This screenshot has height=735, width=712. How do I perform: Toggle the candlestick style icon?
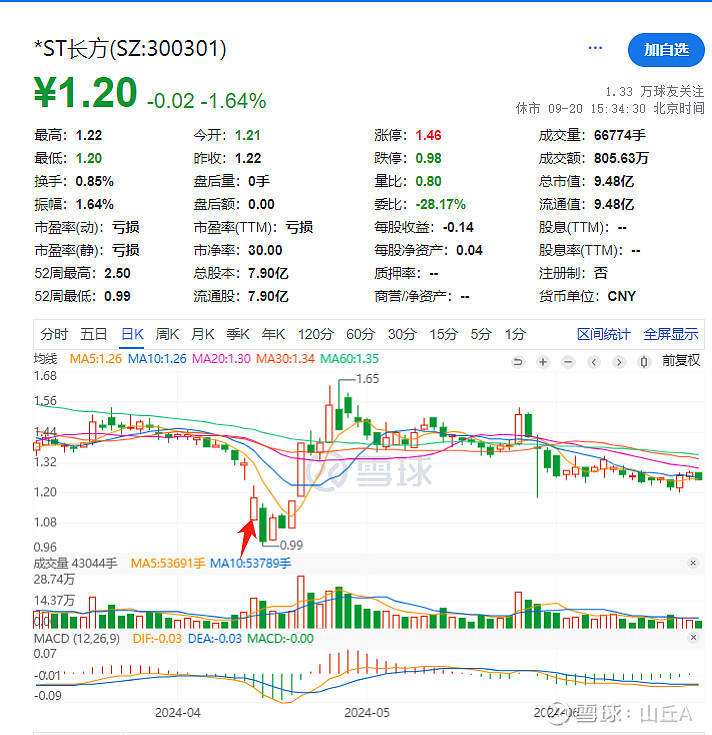tap(644, 362)
